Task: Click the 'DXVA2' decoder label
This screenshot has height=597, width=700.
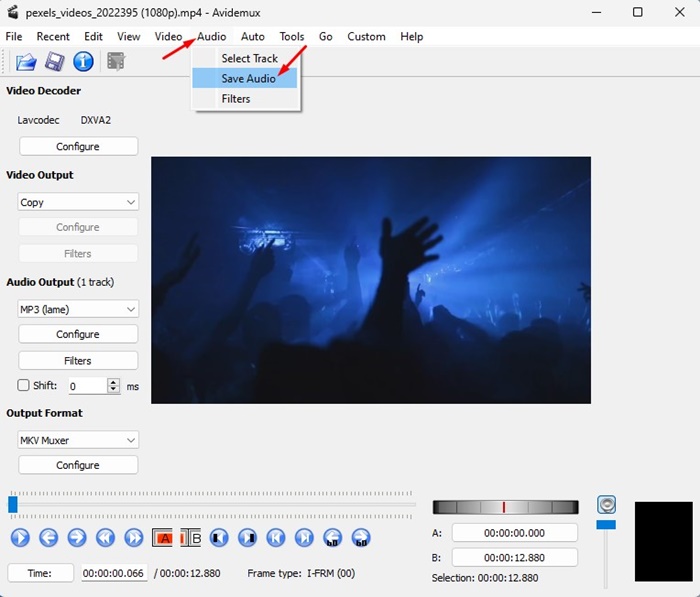Action: click(96, 120)
